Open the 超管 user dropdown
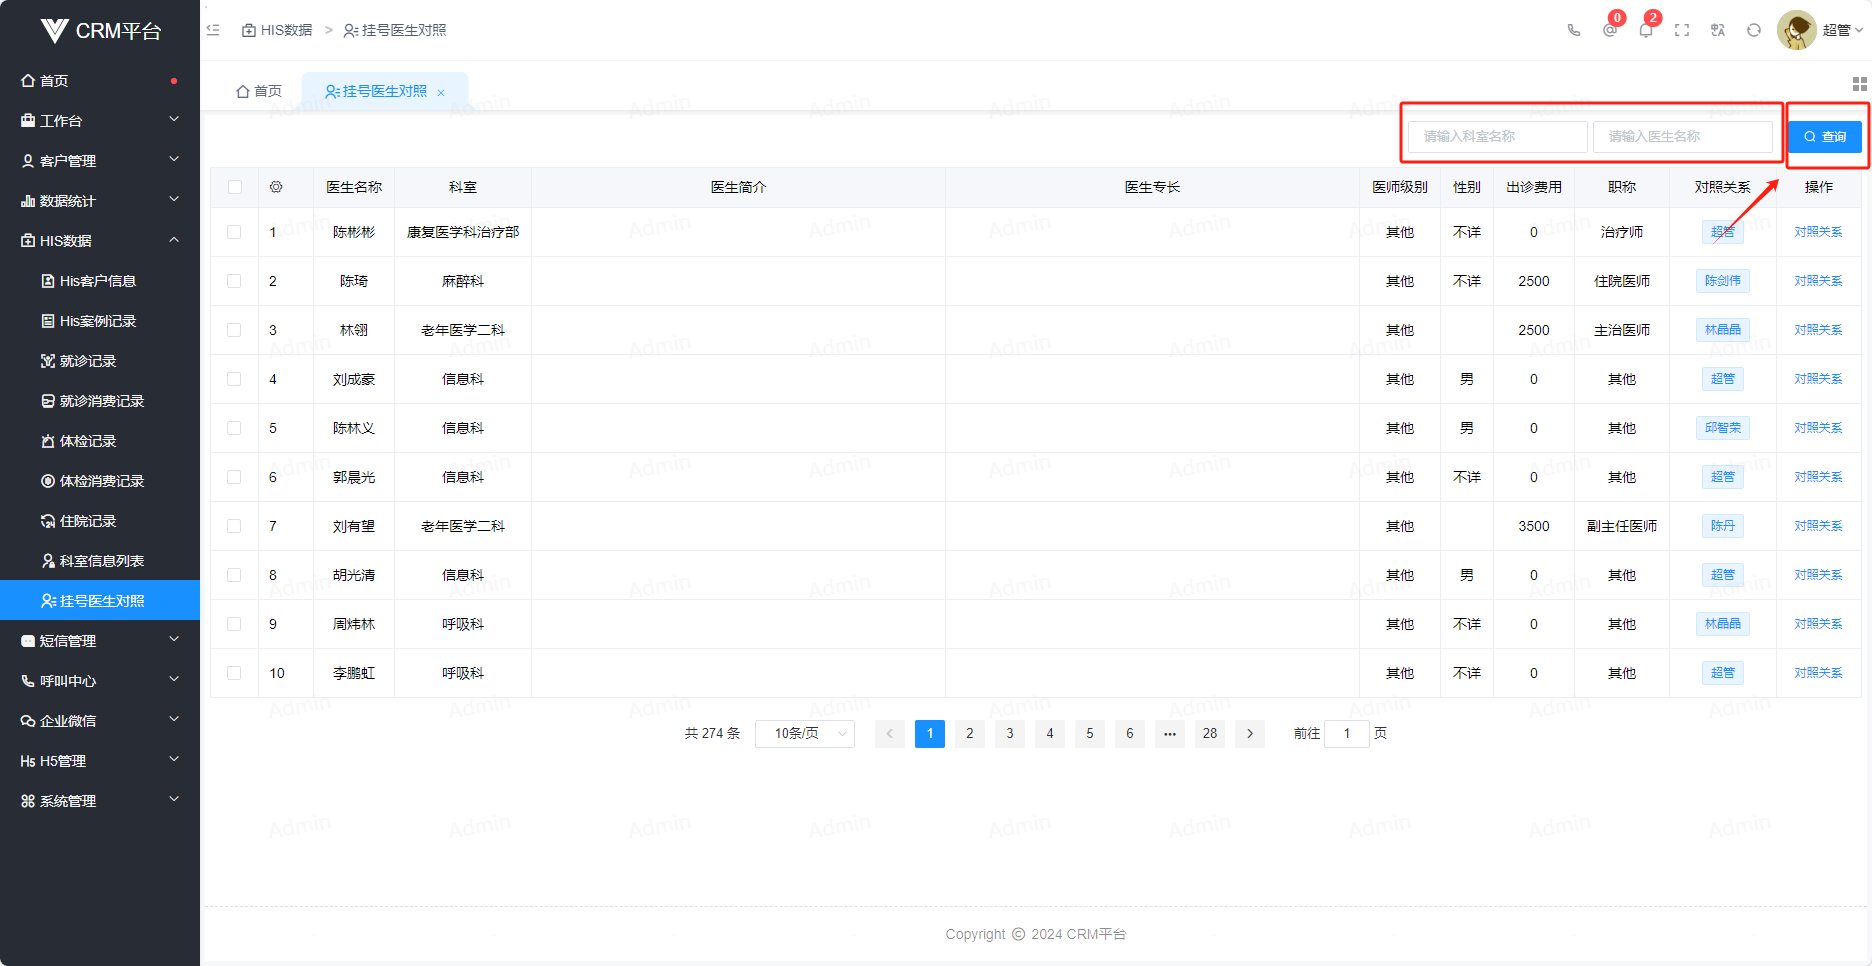Image resolution: width=1872 pixels, height=966 pixels. coord(1842,30)
